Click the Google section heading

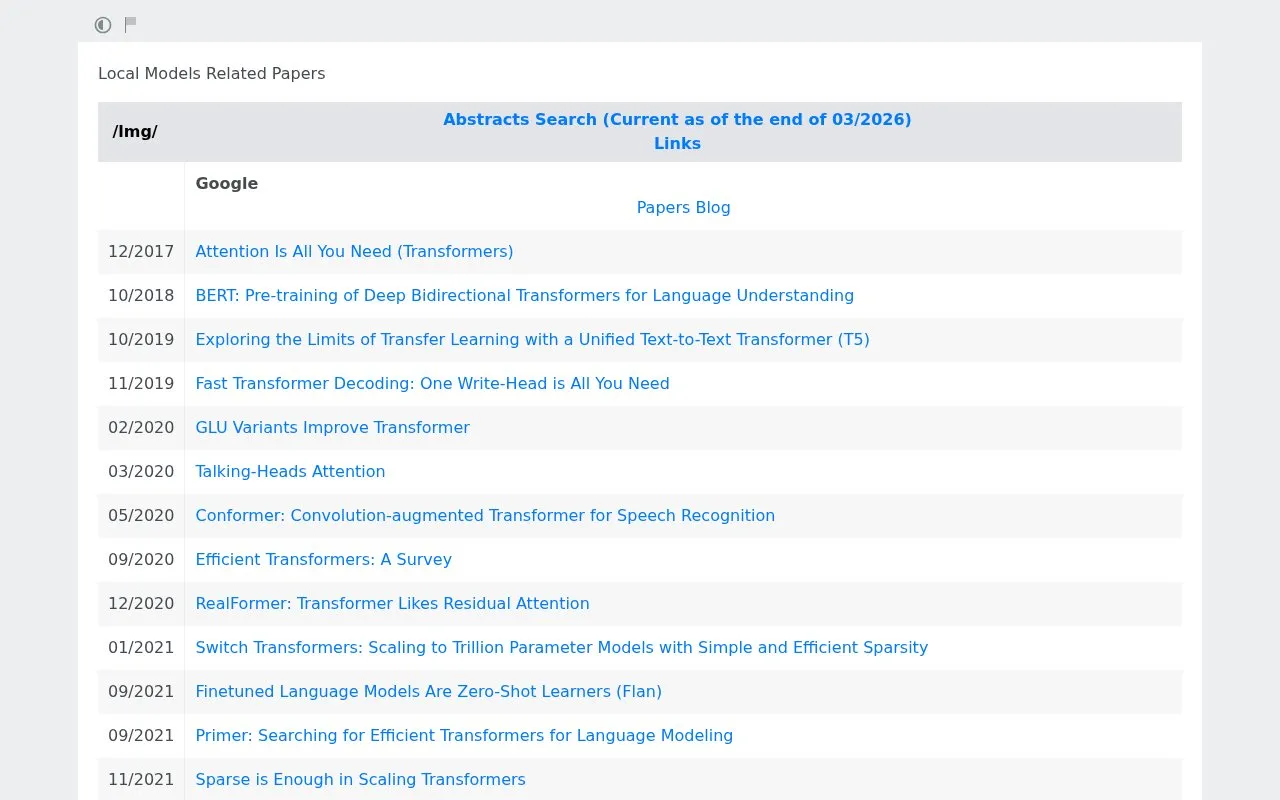click(227, 183)
